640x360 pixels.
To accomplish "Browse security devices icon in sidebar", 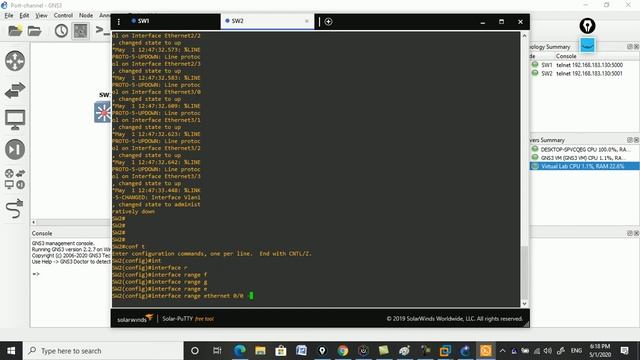I will (15, 149).
